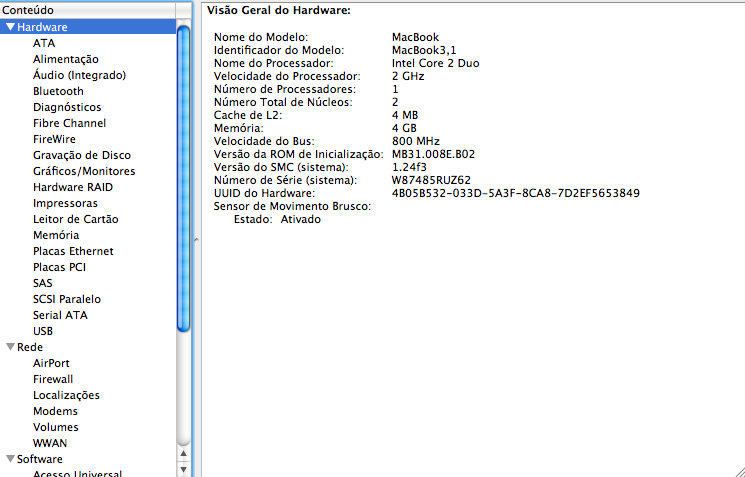Select the Rede category row

click(88, 347)
